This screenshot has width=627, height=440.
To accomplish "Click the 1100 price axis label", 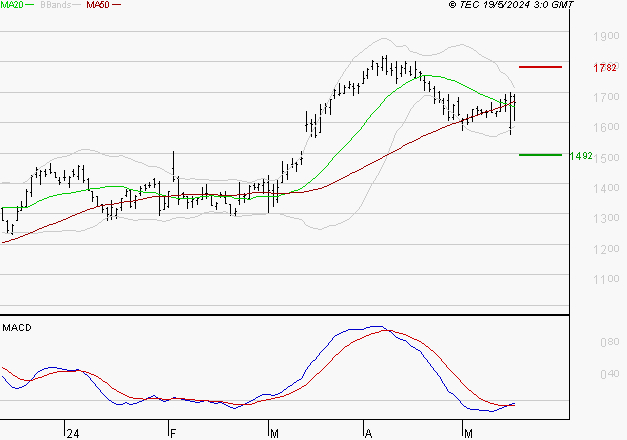I will (x=606, y=279).
